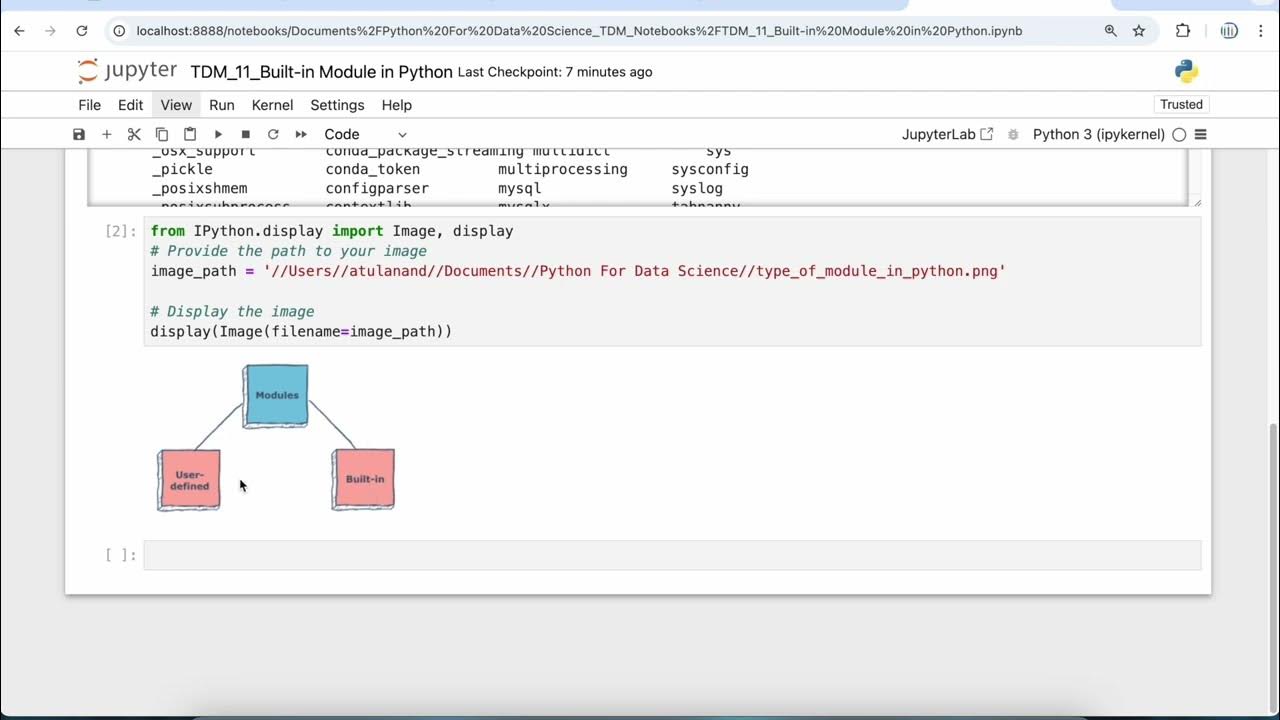Click 'mysql' in output list

point(520,188)
